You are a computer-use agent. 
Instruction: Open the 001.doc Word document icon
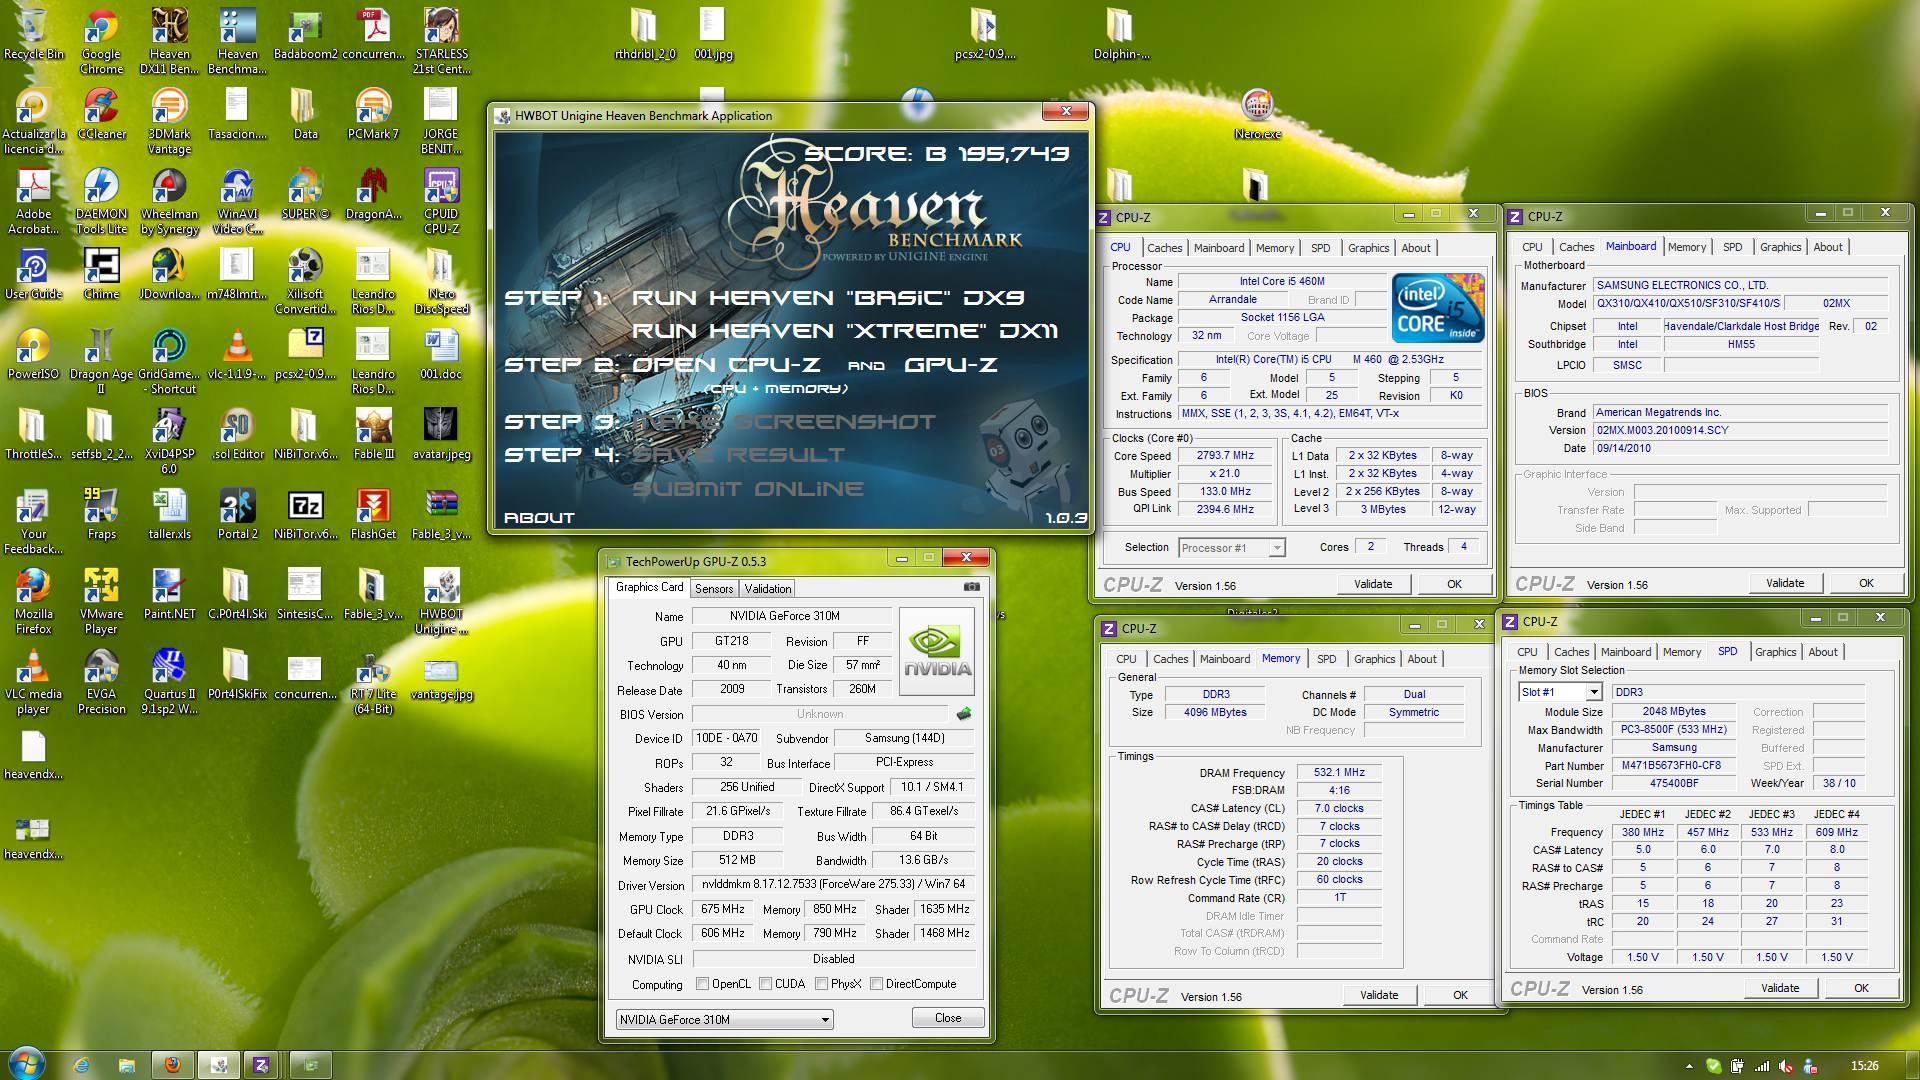tap(441, 354)
